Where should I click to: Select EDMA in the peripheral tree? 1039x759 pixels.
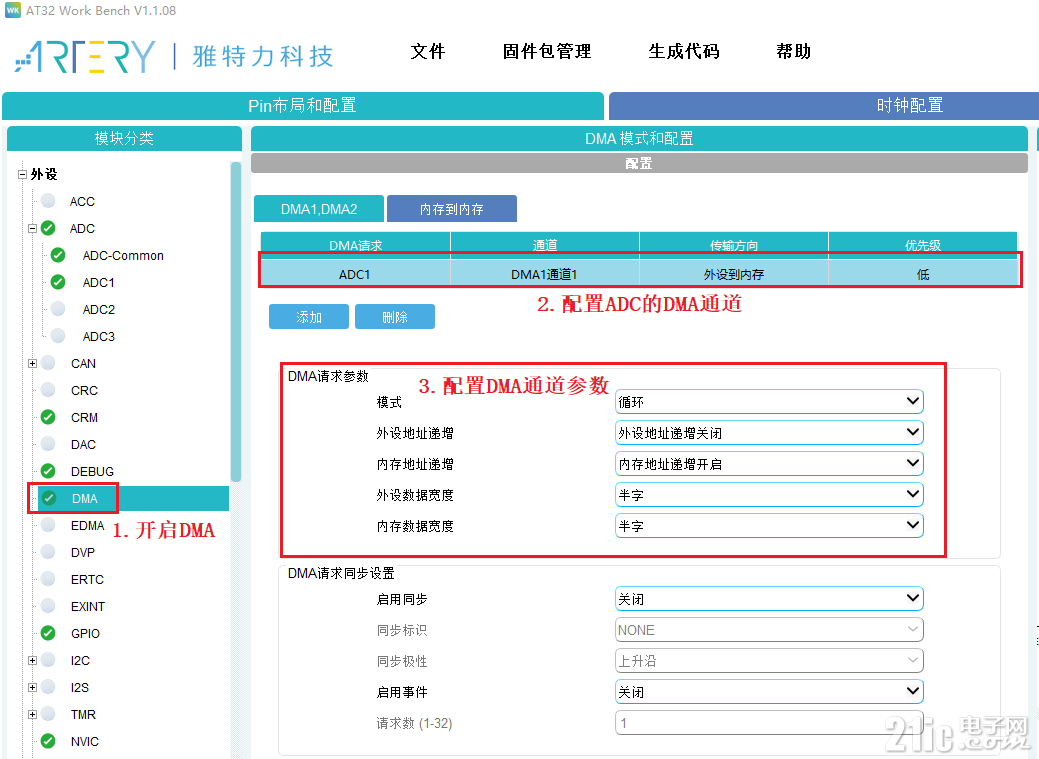click(87, 526)
